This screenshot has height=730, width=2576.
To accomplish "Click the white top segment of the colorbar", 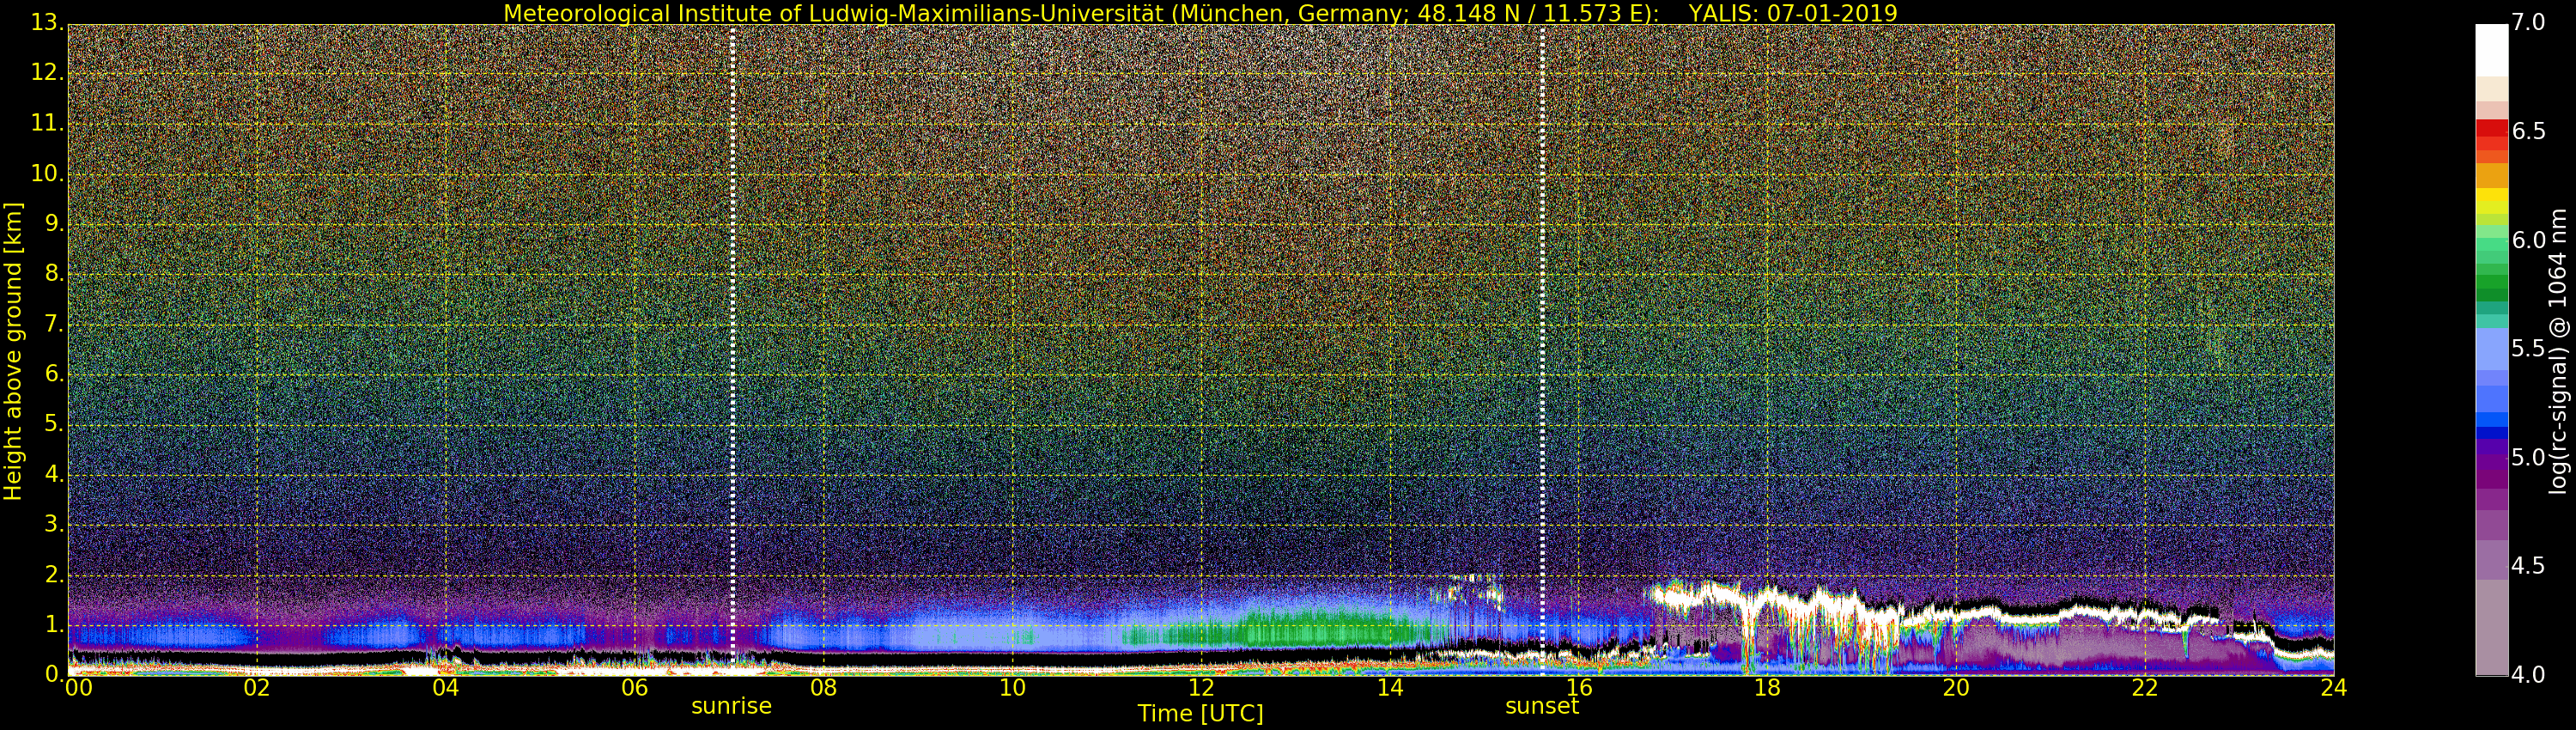I will click(2491, 50).
